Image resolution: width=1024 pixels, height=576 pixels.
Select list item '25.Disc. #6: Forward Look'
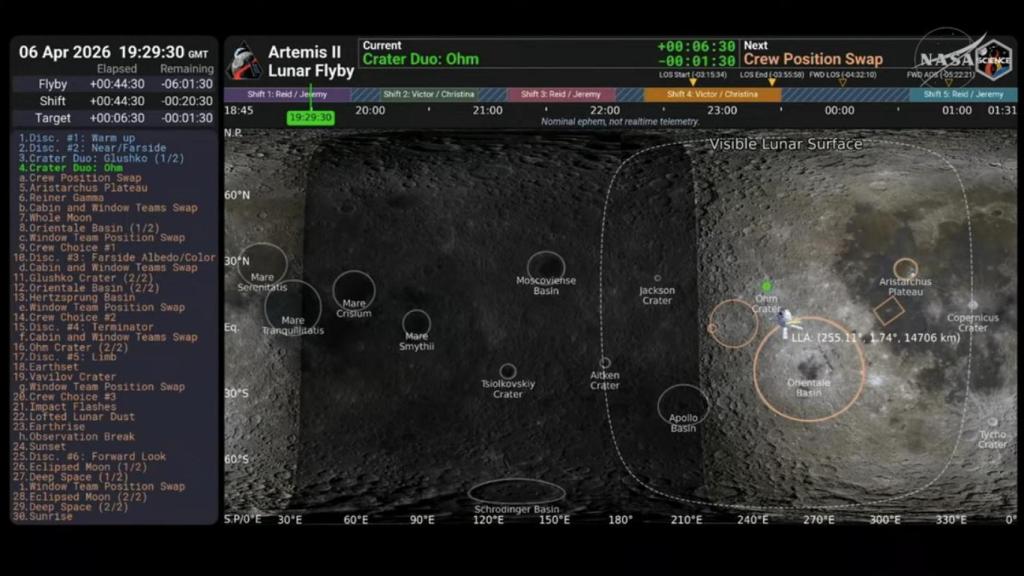point(89,456)
